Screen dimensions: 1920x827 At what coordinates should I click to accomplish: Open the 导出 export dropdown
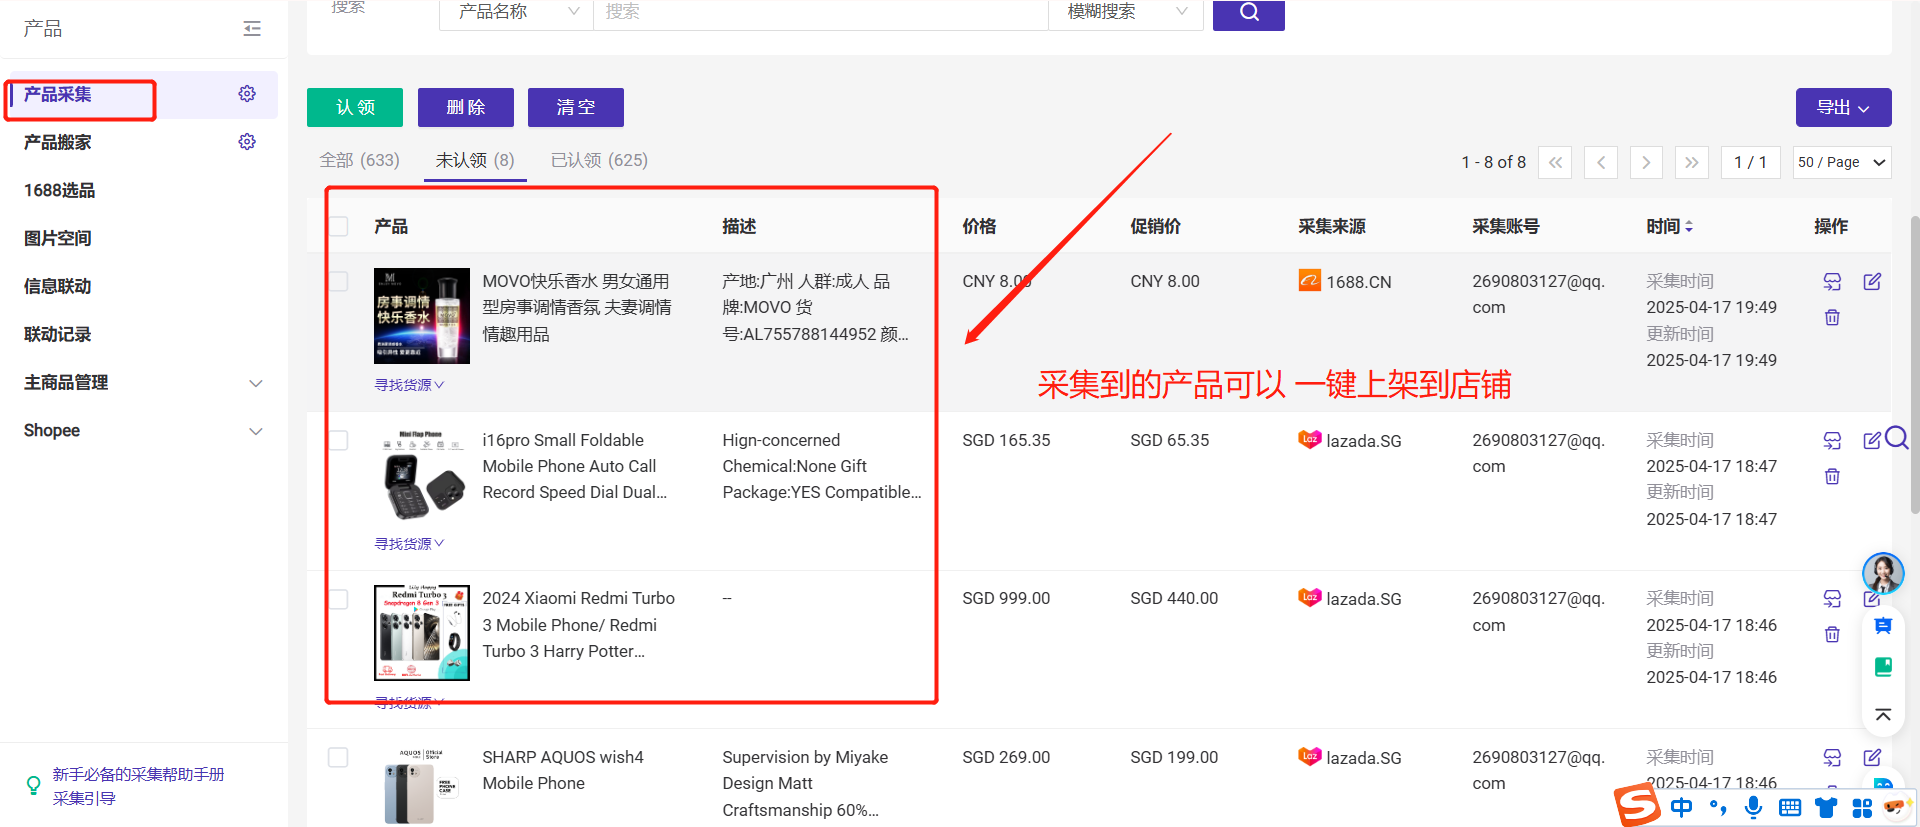tap(1842, 107)
